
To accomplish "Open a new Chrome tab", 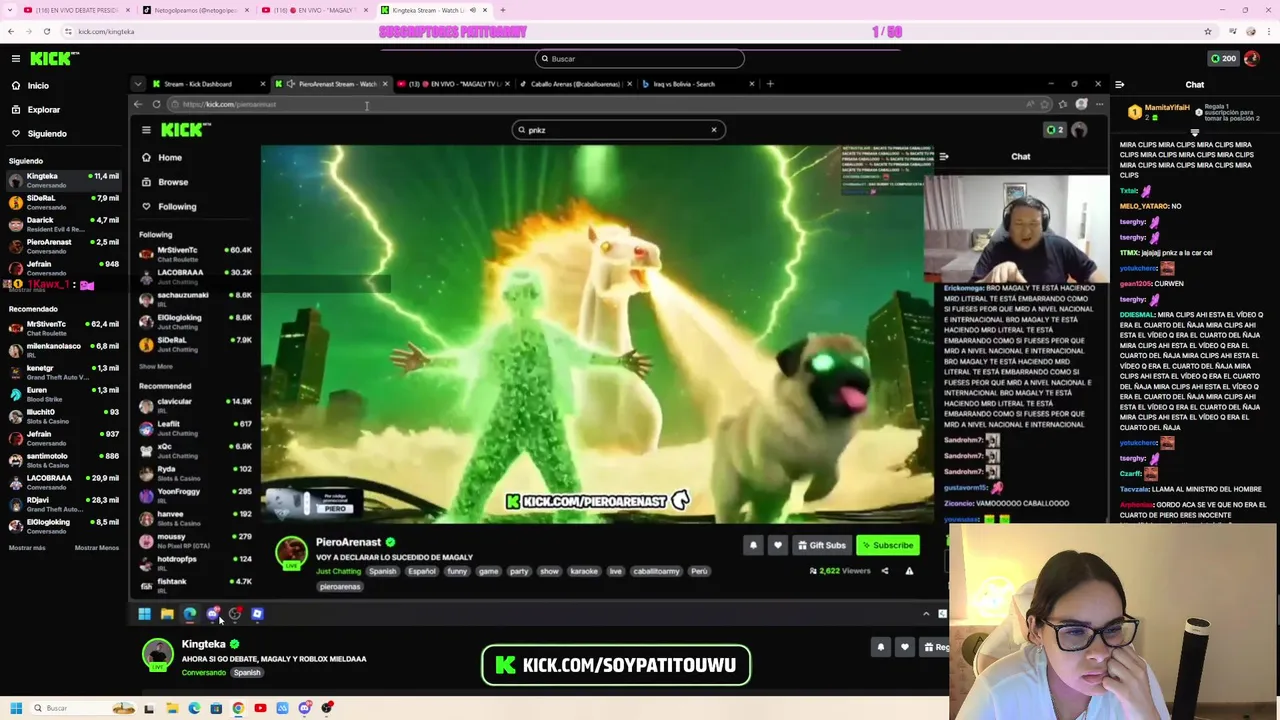I will point(502,10).
